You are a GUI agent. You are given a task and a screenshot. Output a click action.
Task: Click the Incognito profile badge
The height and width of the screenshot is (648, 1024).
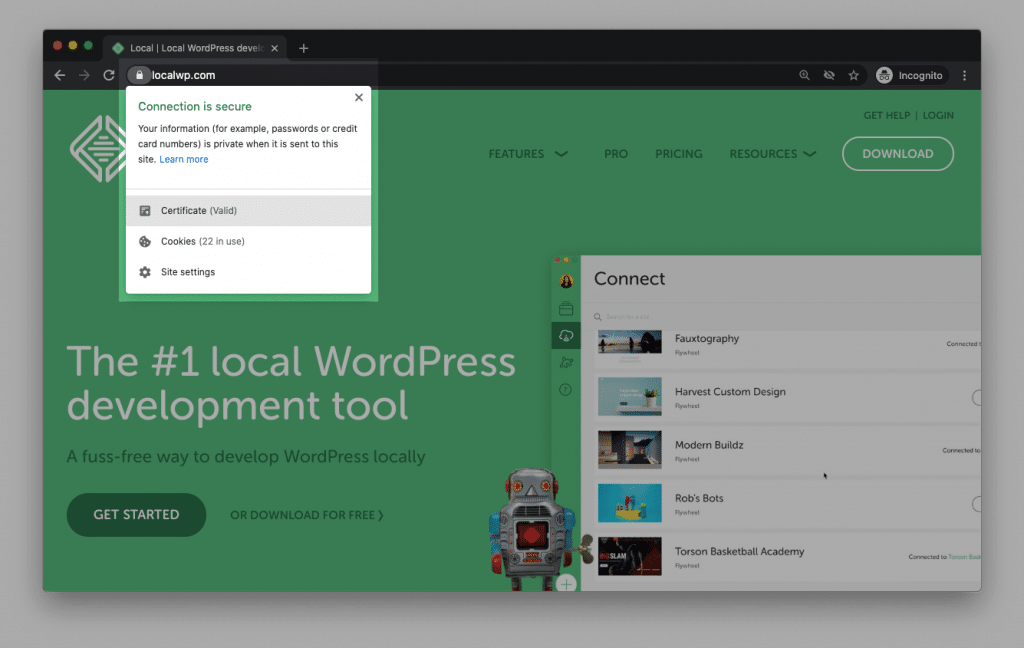coord(910,75)
